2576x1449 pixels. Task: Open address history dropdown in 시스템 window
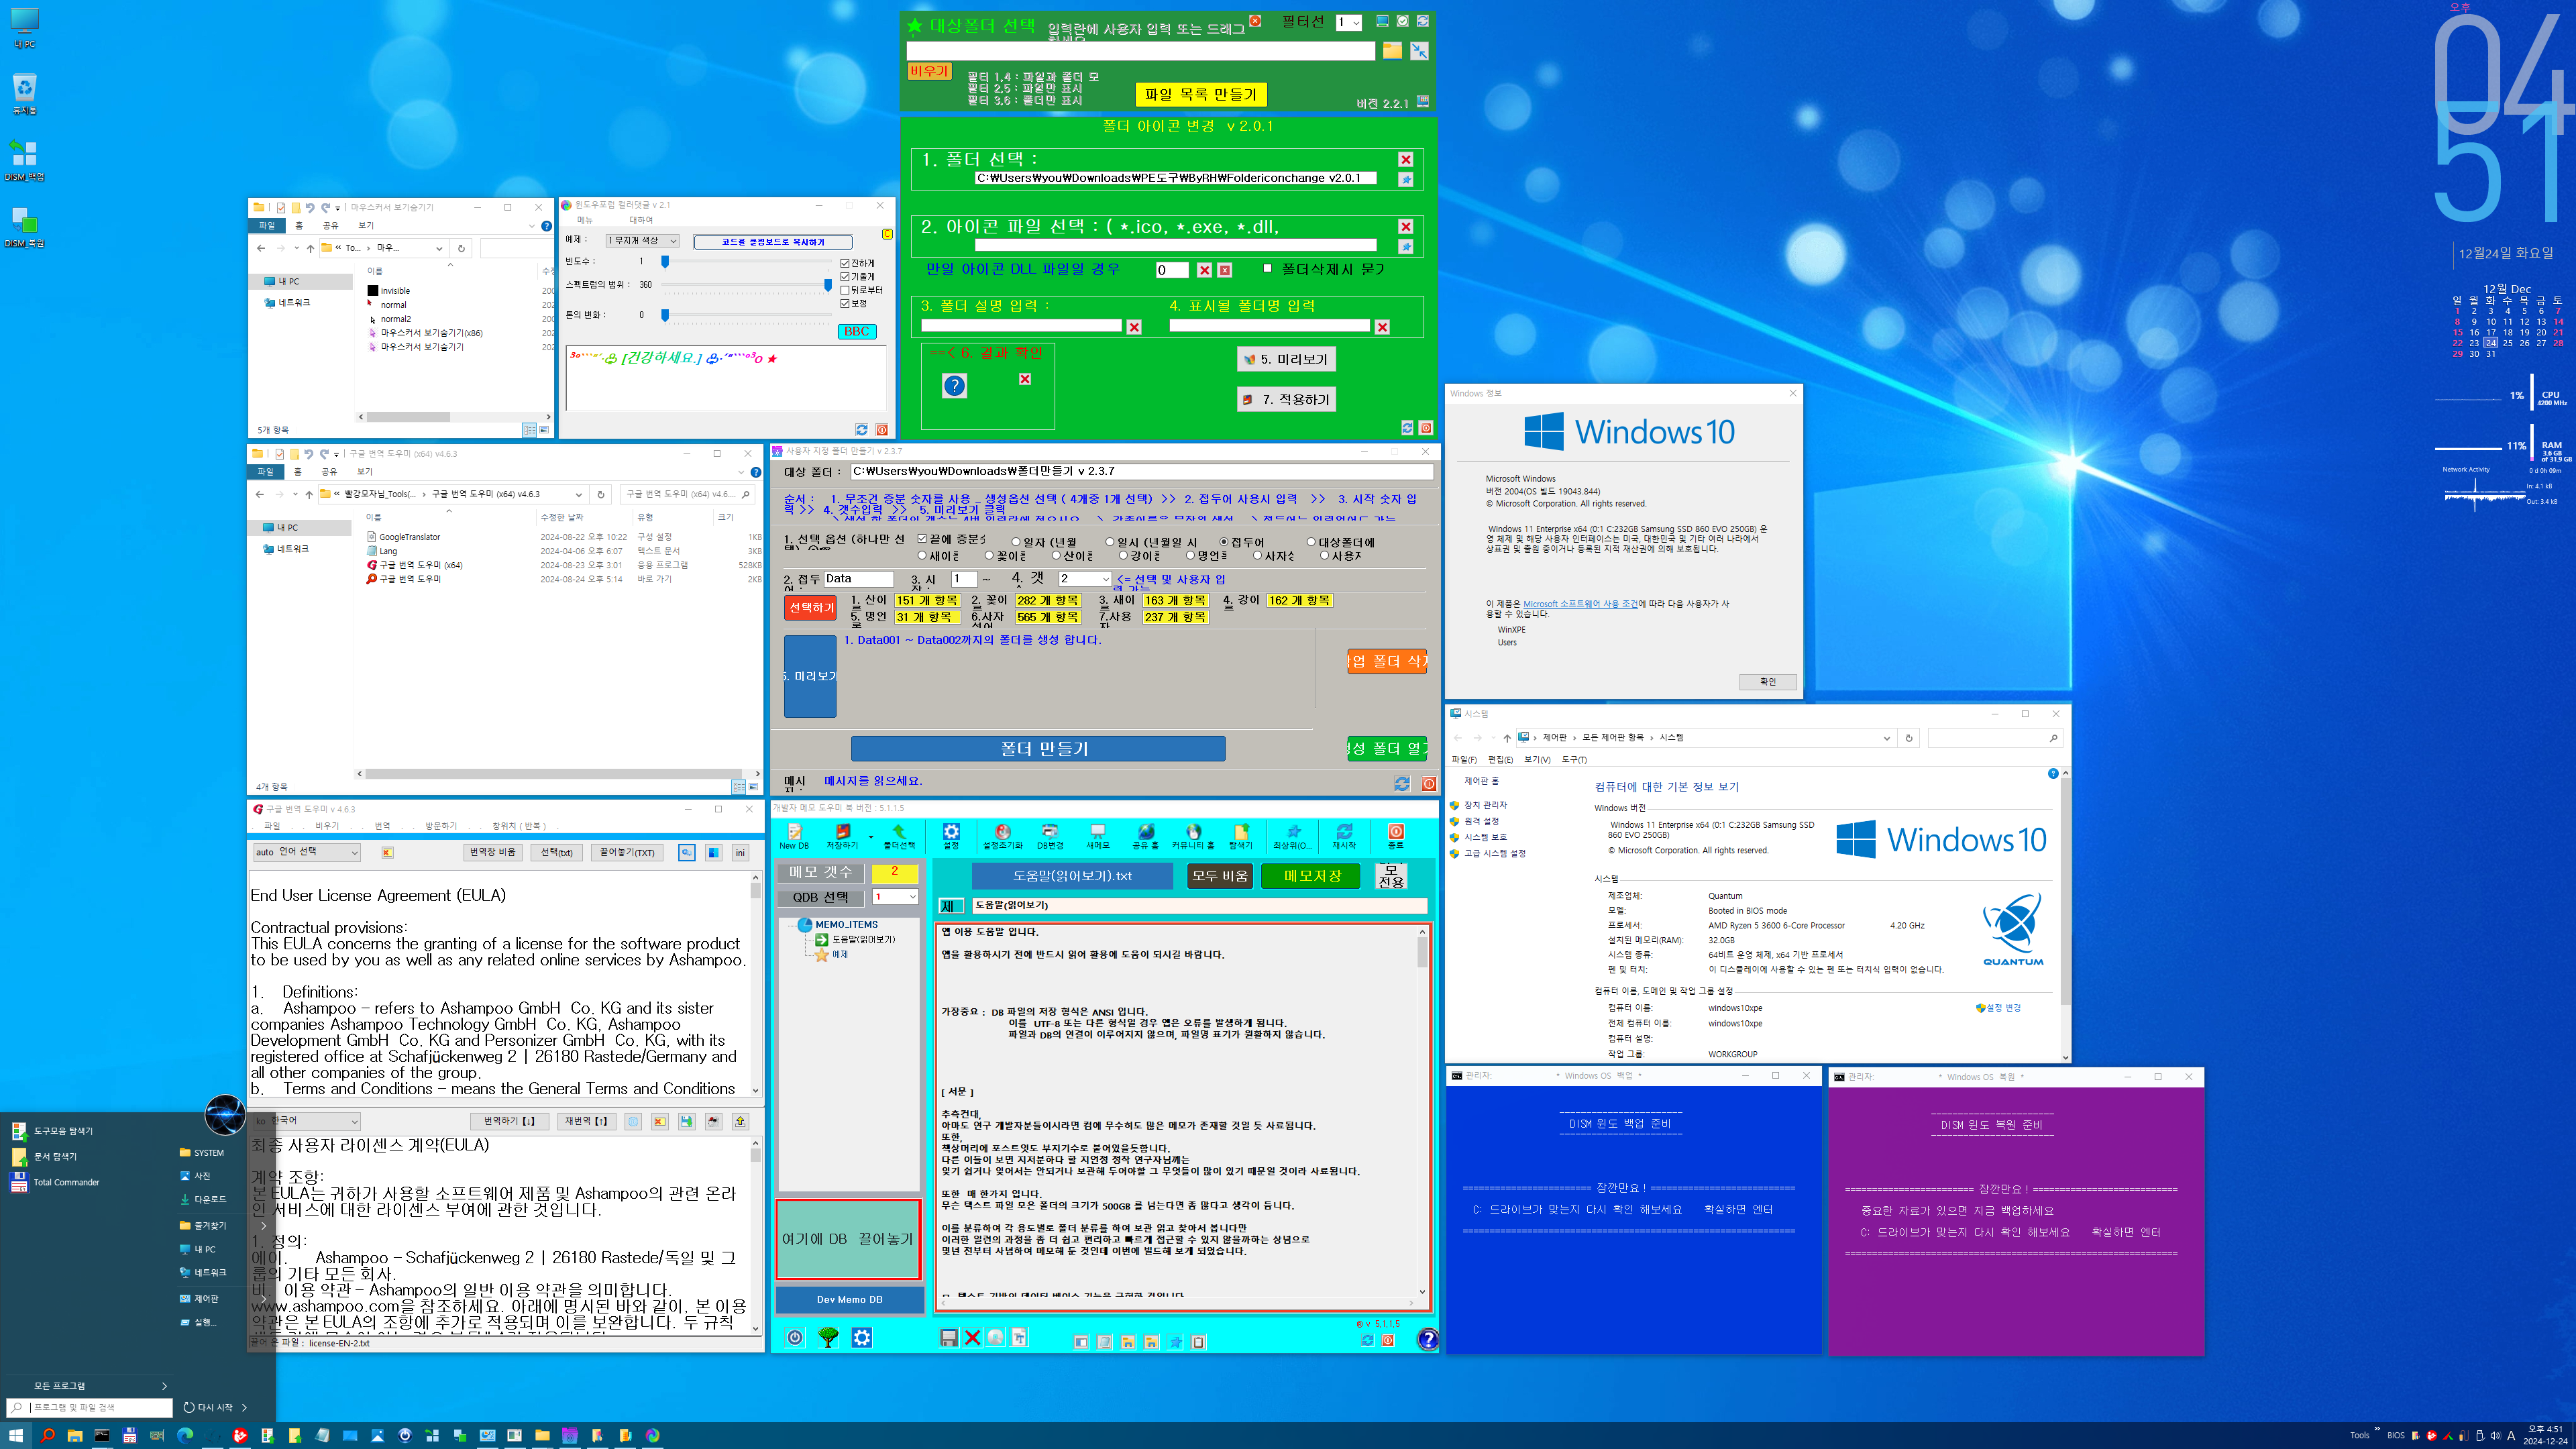(x=1886, y=739)
